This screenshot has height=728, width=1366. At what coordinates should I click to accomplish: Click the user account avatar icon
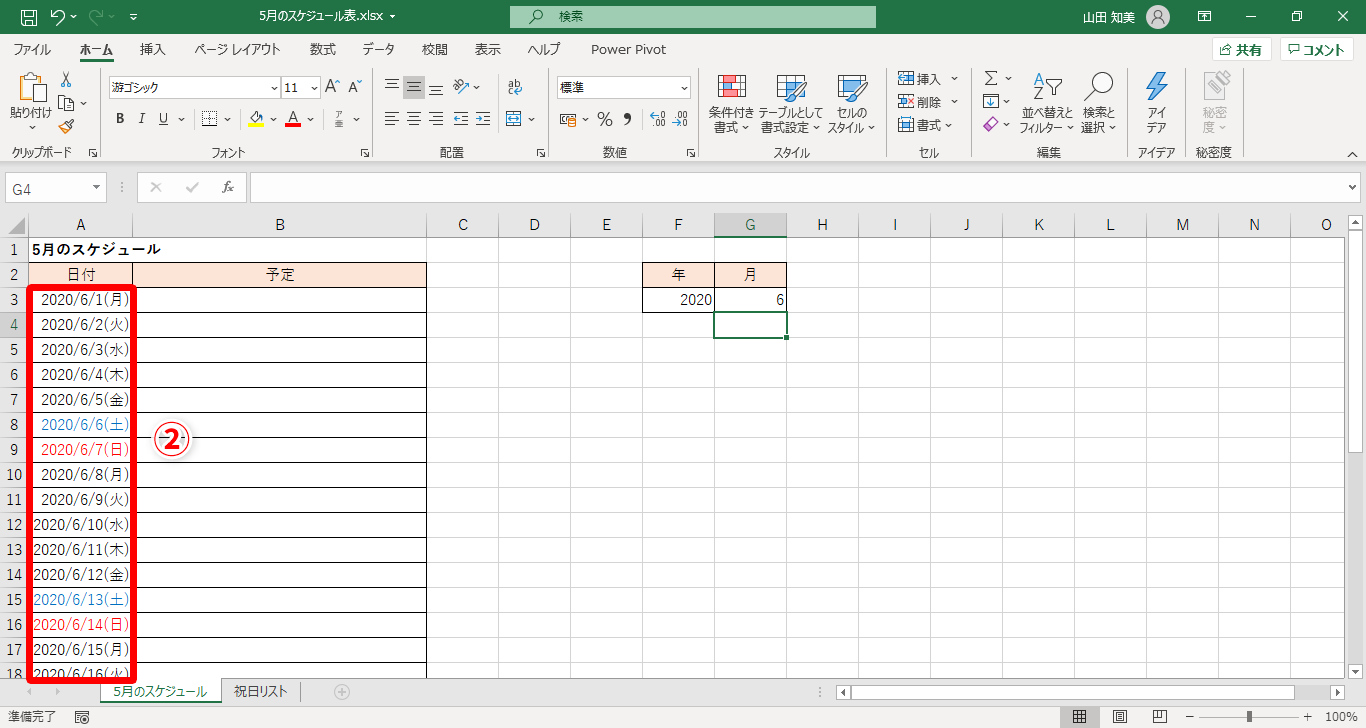(1157, 17)
